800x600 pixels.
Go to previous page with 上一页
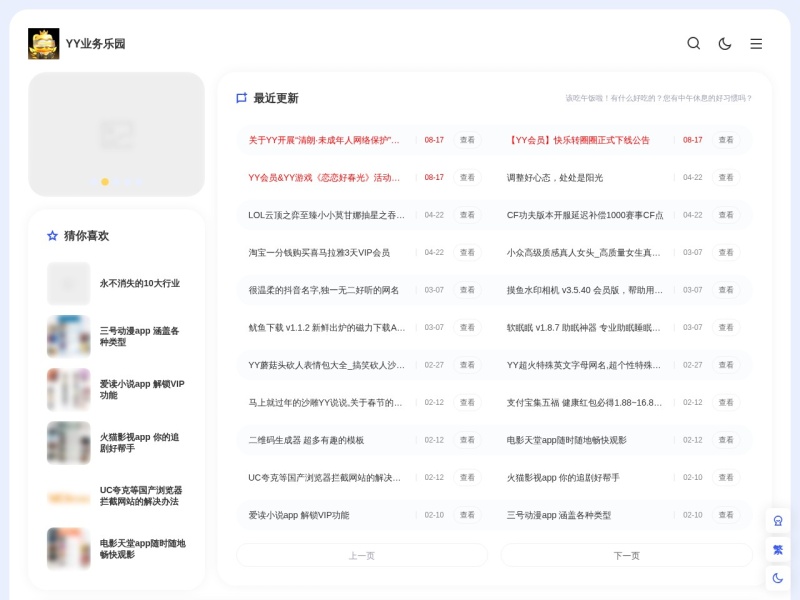tap(362, 556)
